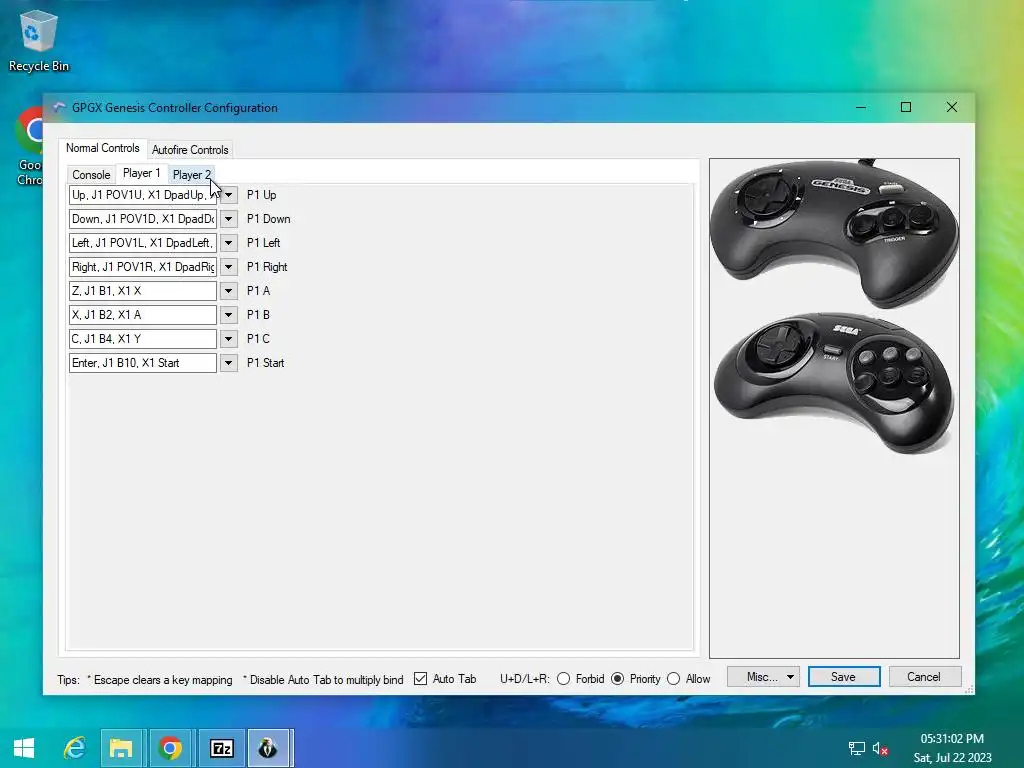Toggle the Auto Tab checkbox
This screenshot has height=768, width=1024.
click(x=421, y=679)
